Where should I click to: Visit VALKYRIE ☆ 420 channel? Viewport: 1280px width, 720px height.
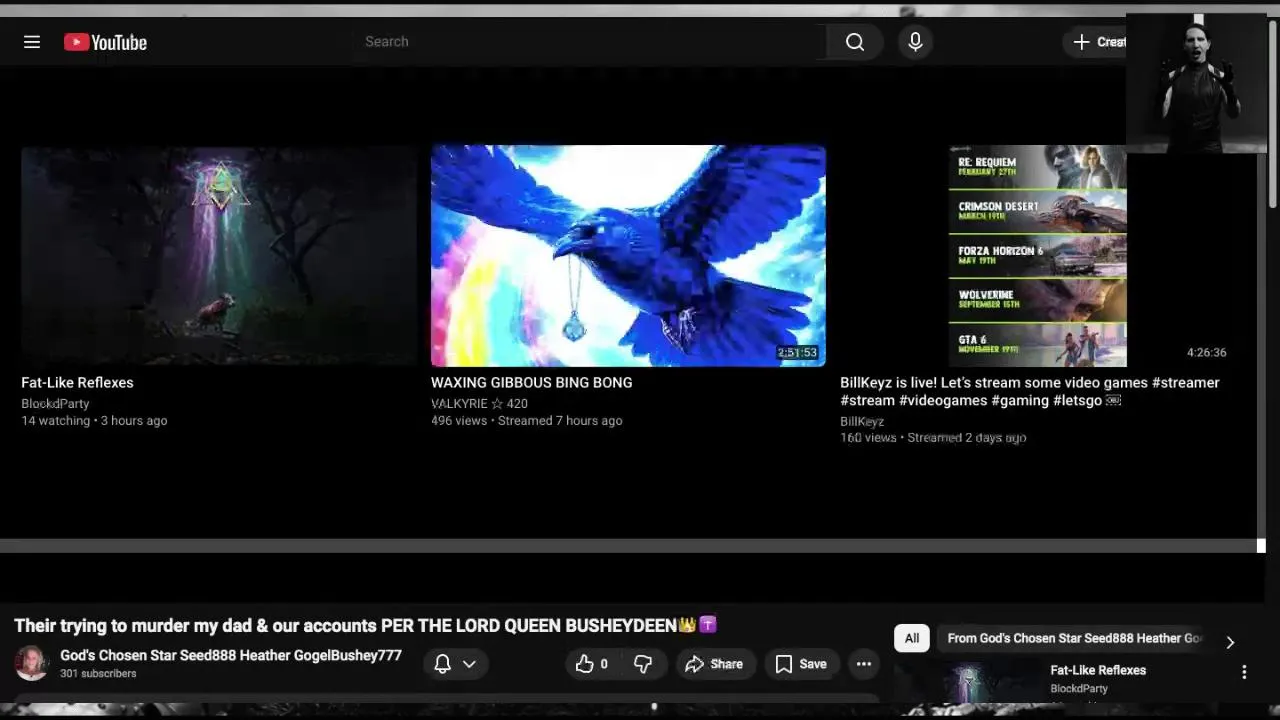479,404
